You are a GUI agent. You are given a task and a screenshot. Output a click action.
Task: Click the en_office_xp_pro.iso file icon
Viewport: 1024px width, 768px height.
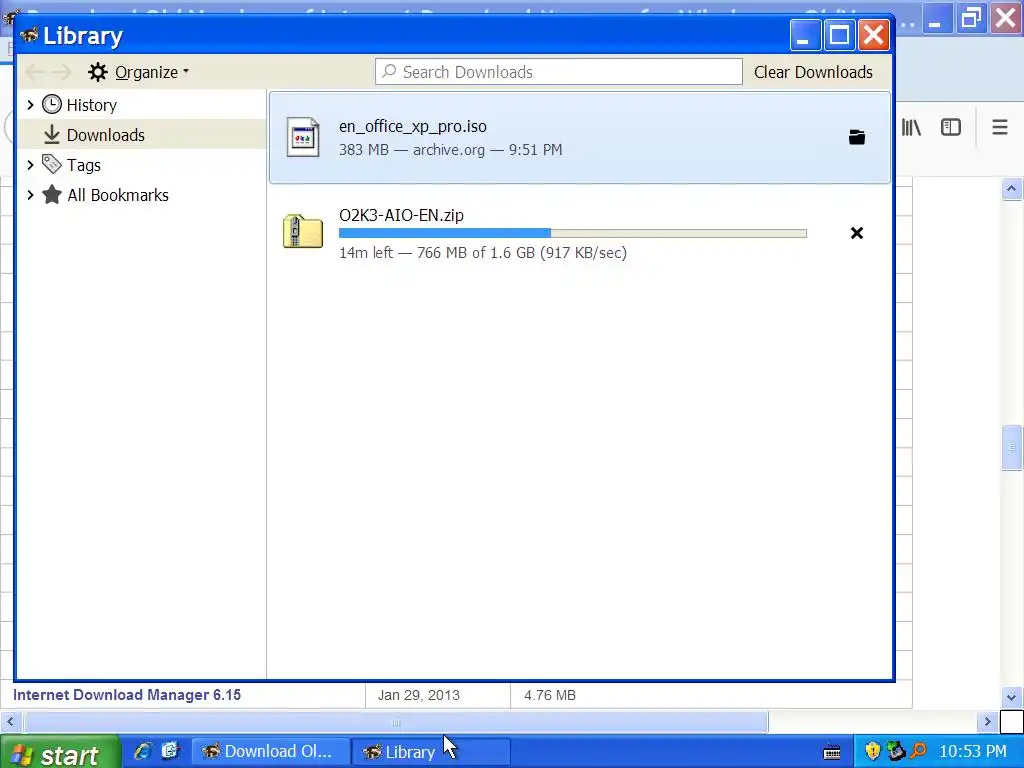(303, 137)
